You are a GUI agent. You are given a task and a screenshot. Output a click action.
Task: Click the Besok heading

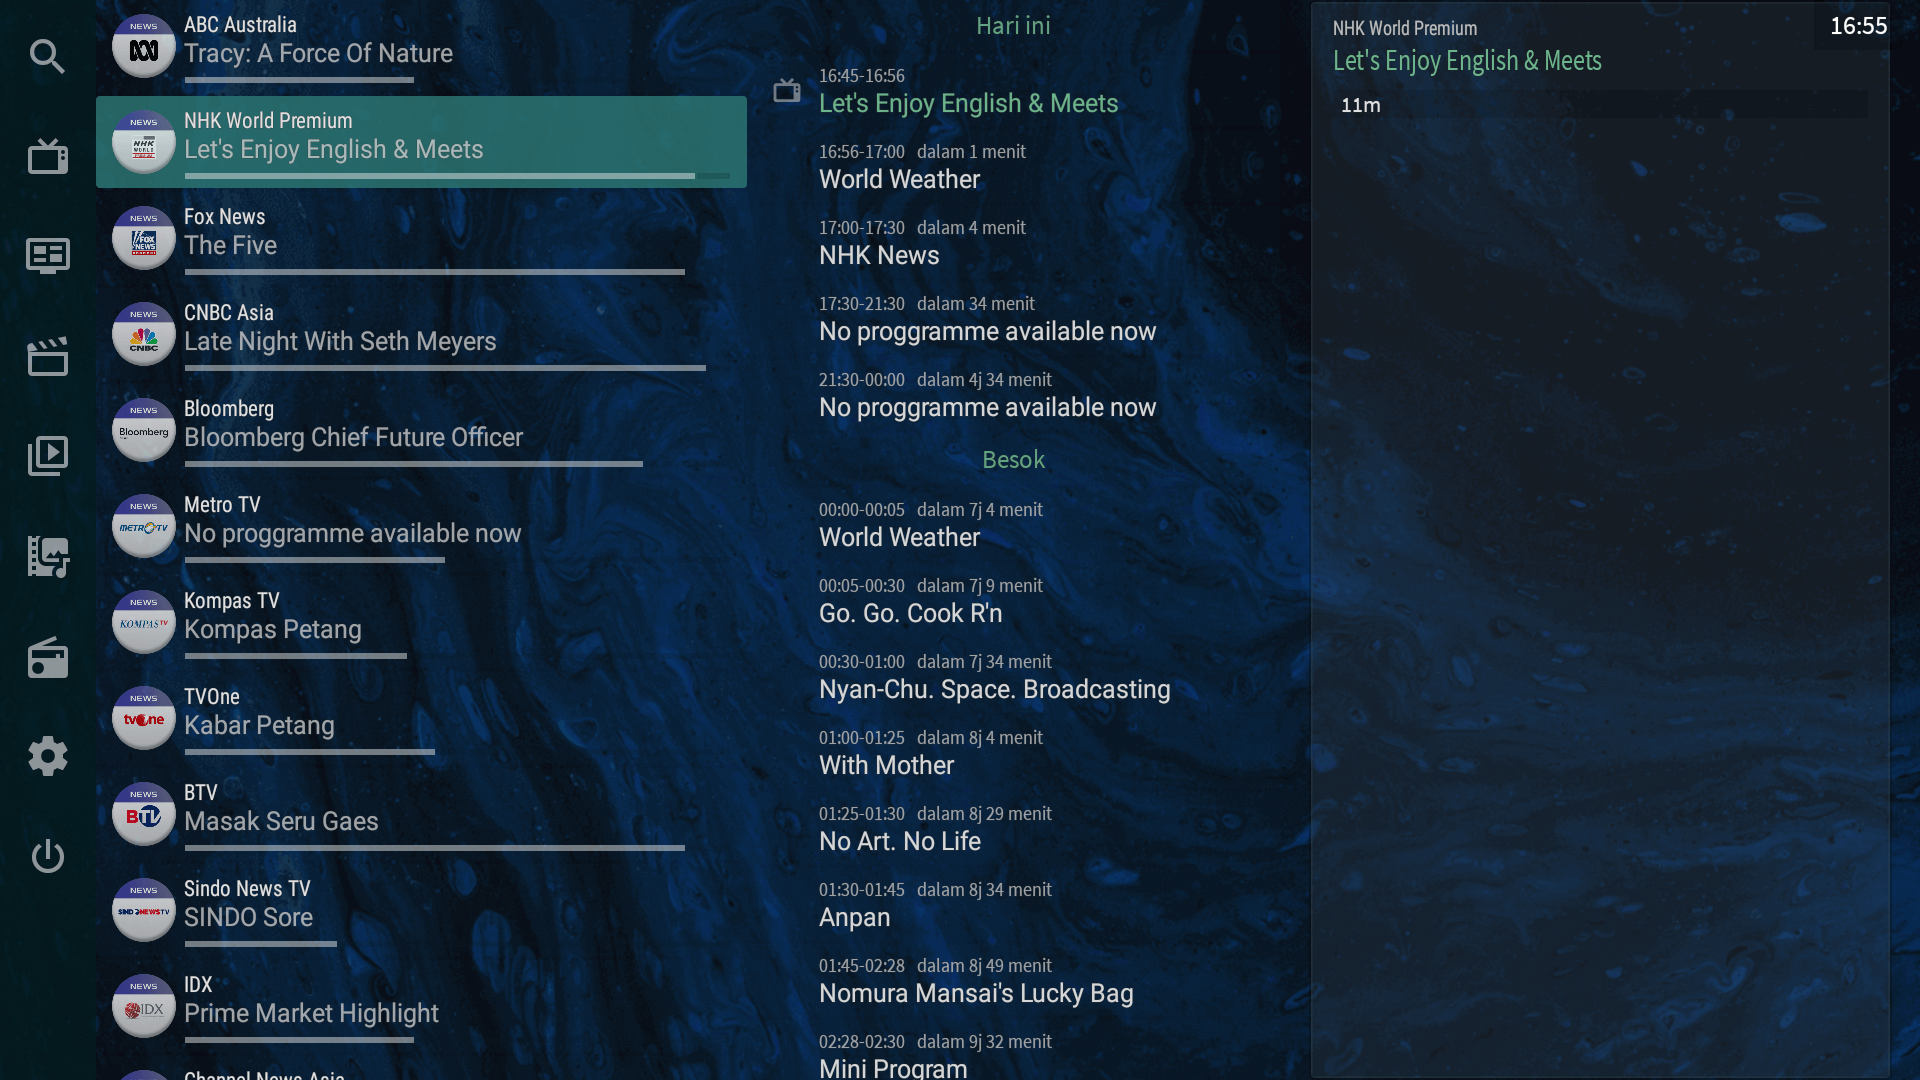(x=1013, y=460)
